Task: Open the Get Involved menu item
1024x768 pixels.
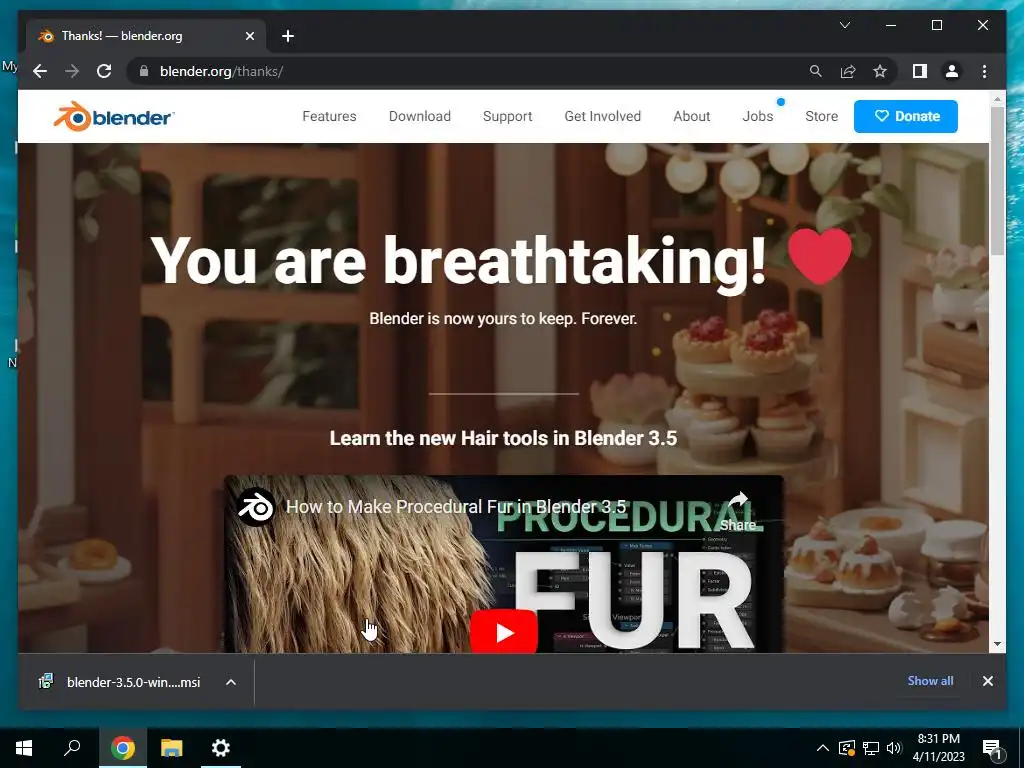Action: point(602,116)
